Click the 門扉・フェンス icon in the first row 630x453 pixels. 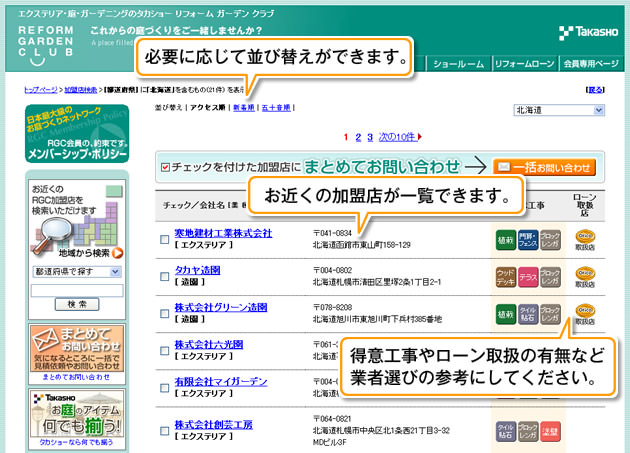pyautogui.click(x=528, y=240)
